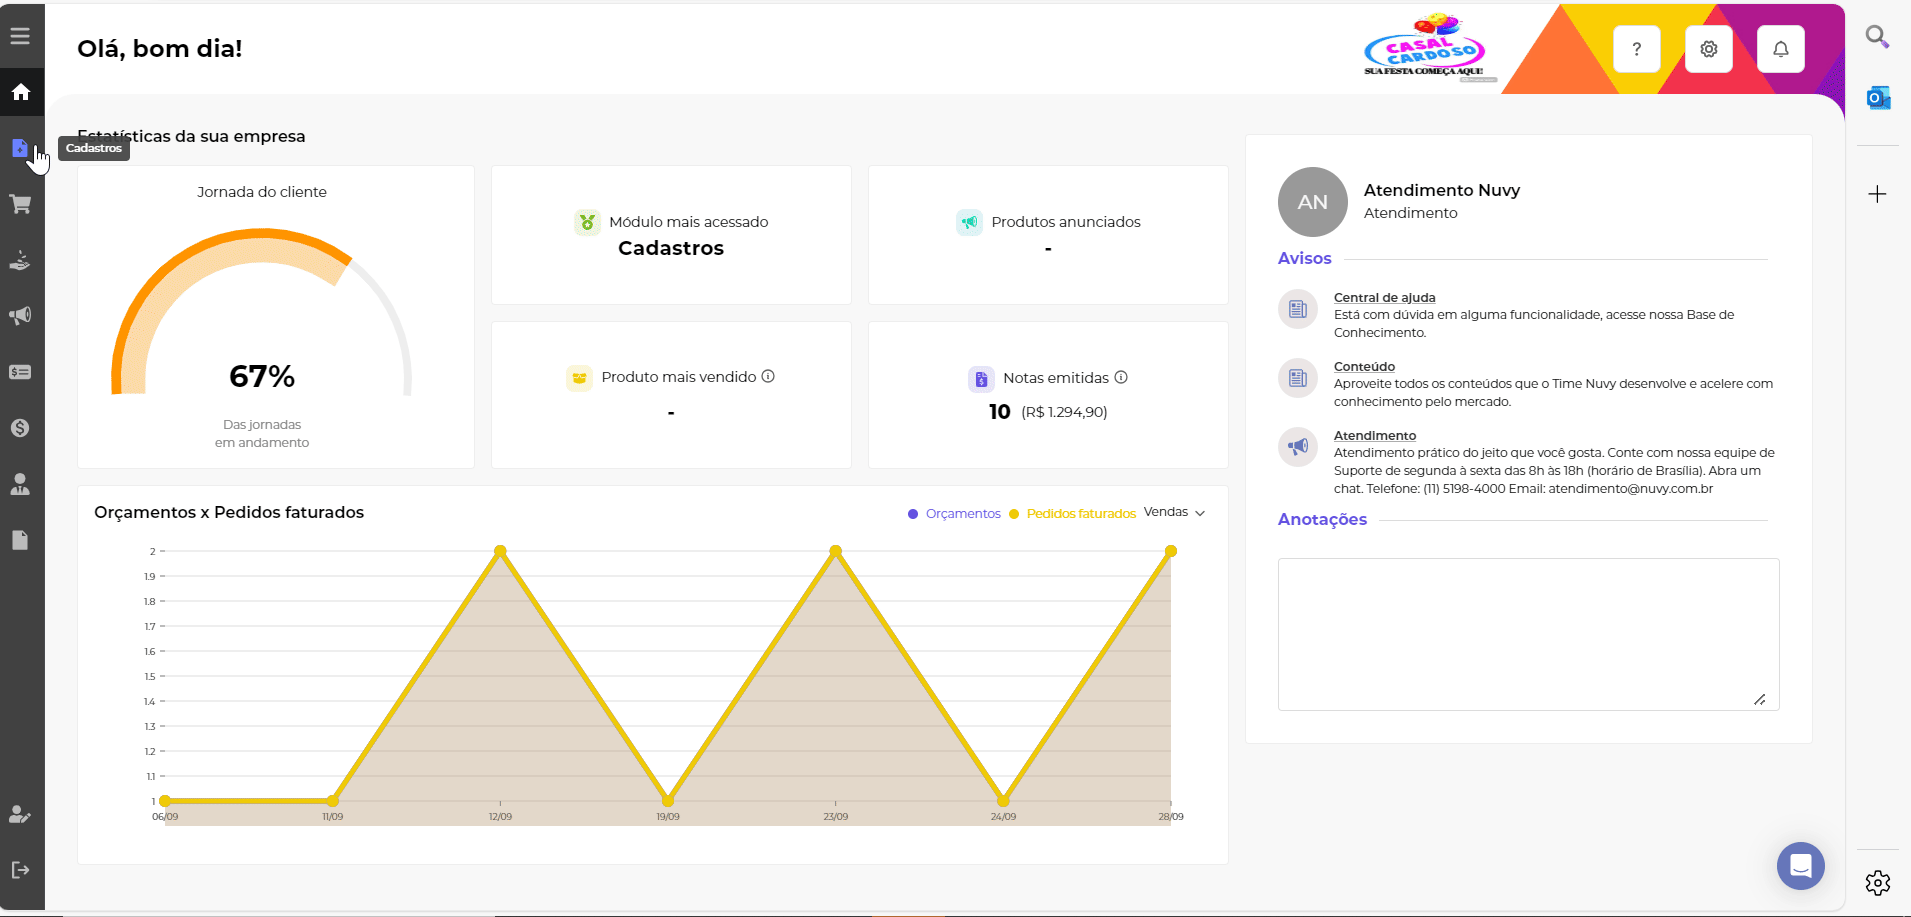Click the question mark help button
Image resolution: width=1911 pixels, height=917 pixels.
click(1636, 49)
